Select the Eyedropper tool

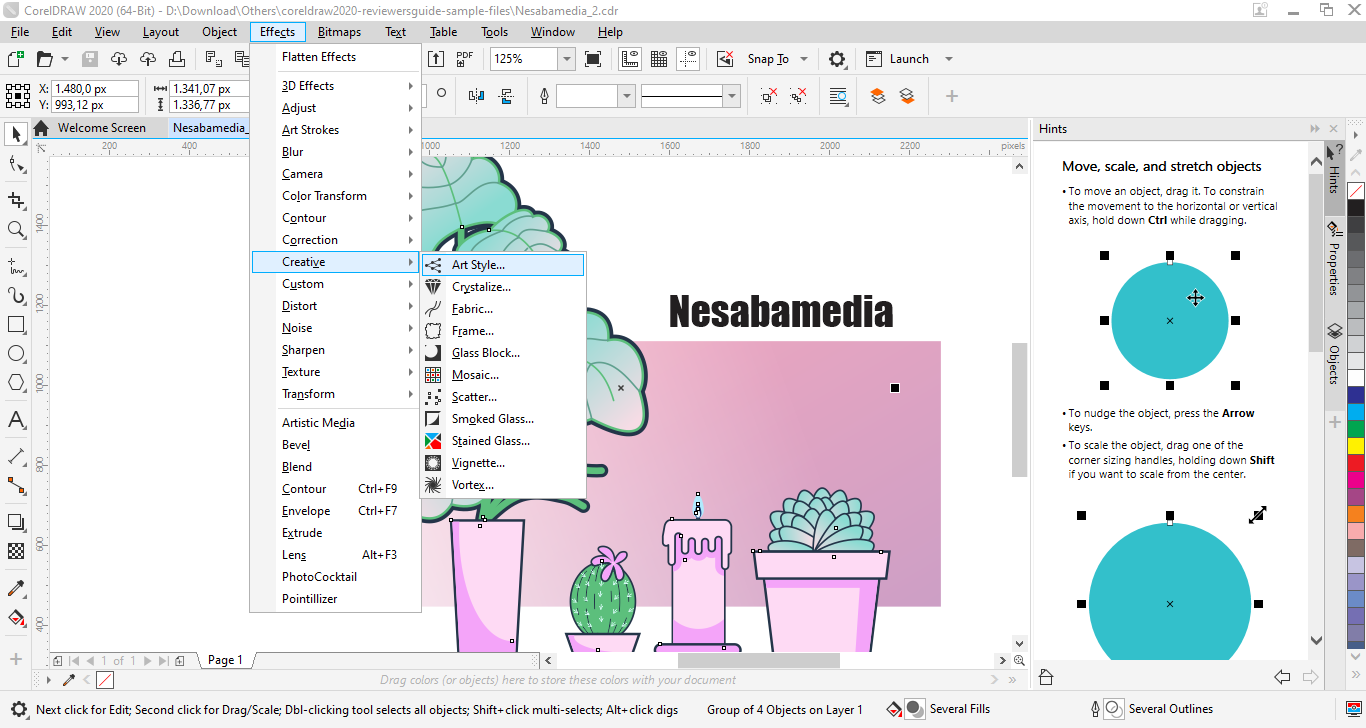point(16,588)
